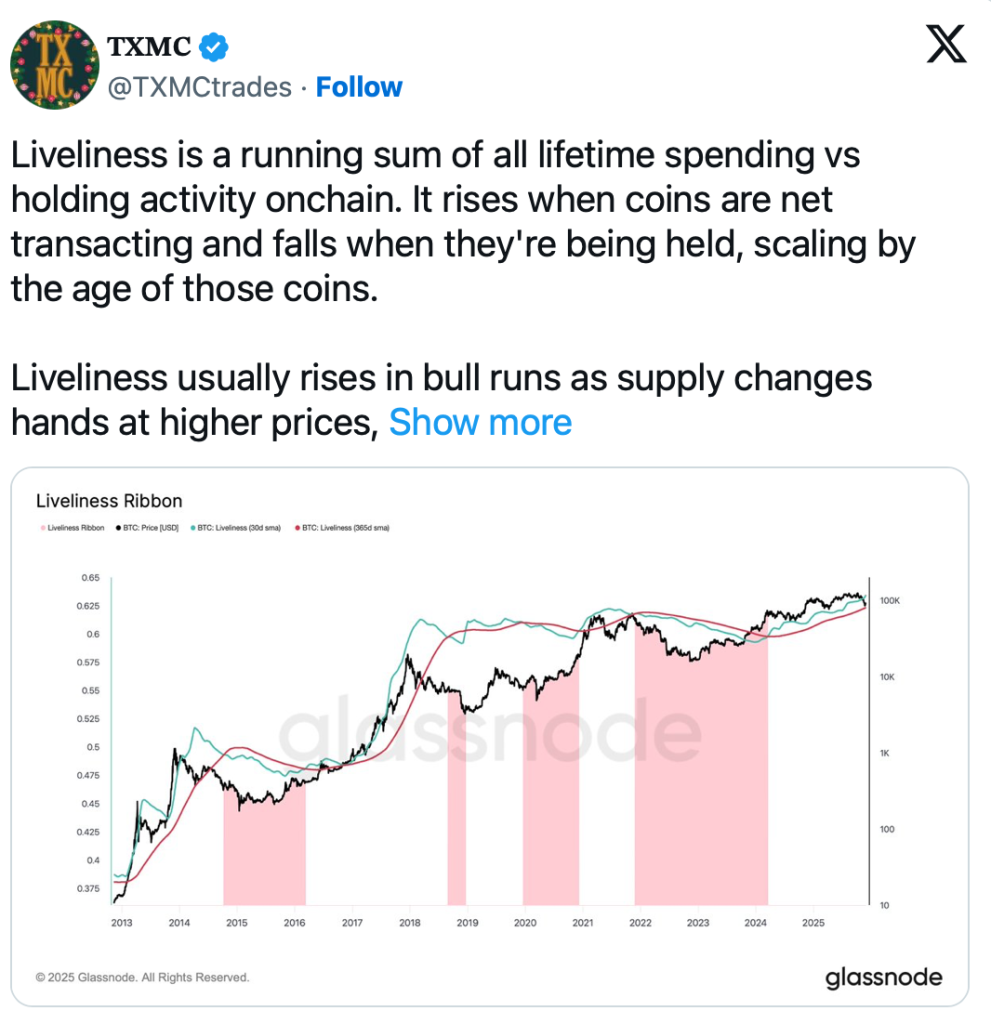Click the pink Liveliness Ribbon legend dot
This screenshot has width=991, height=1024.
pos(41,526)
